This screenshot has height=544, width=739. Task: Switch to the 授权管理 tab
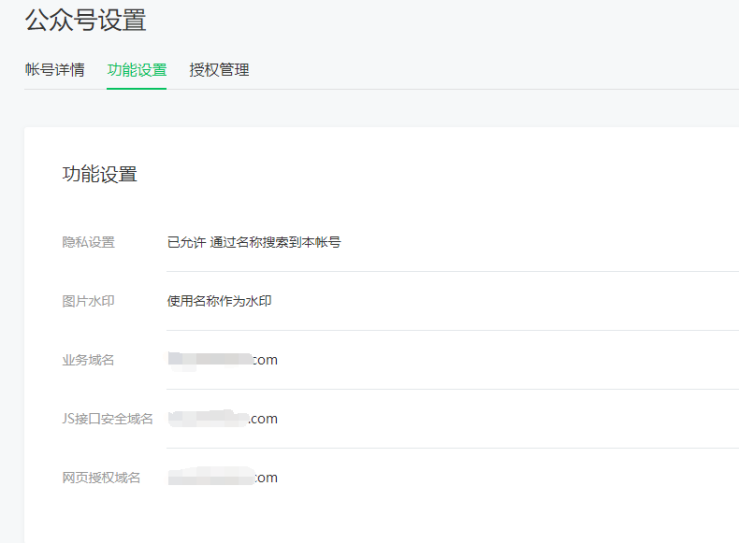(x=219, y=70)
